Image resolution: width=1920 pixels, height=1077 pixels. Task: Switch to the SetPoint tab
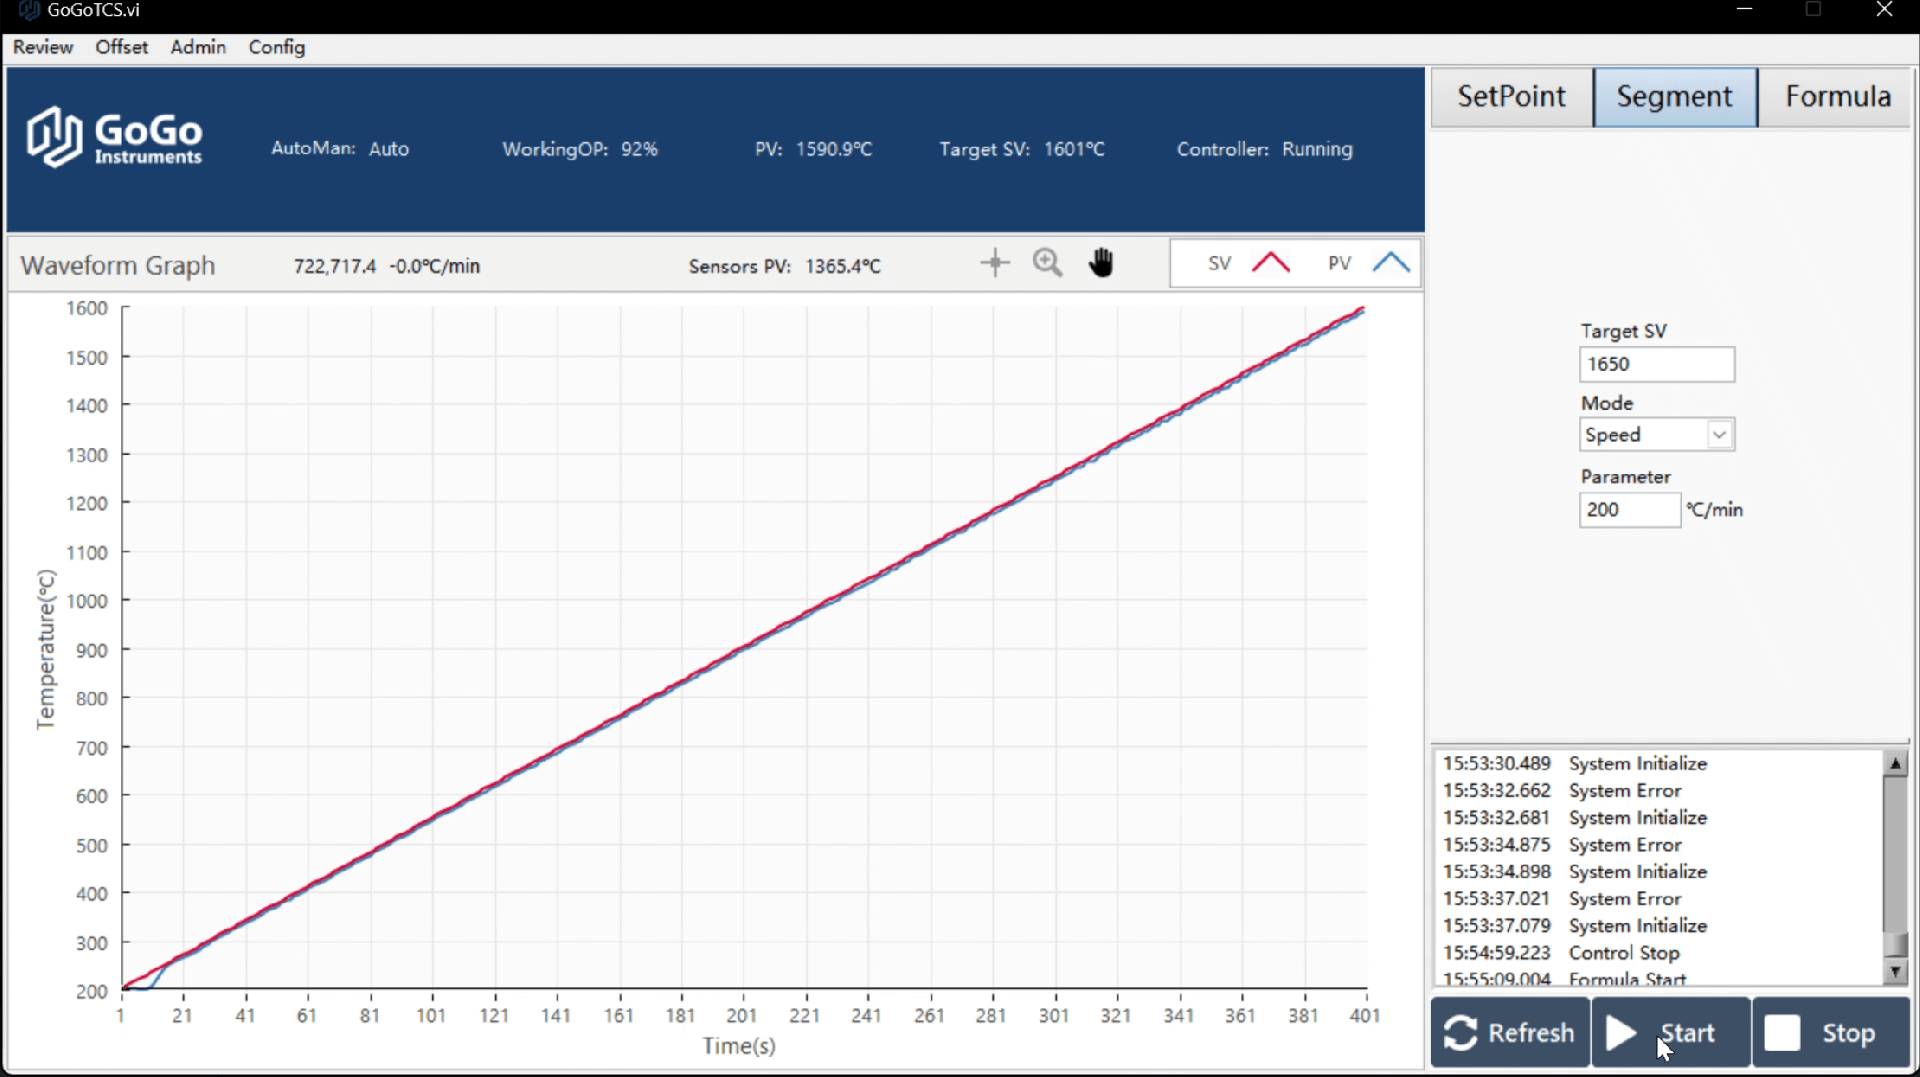click(1511, 97)
